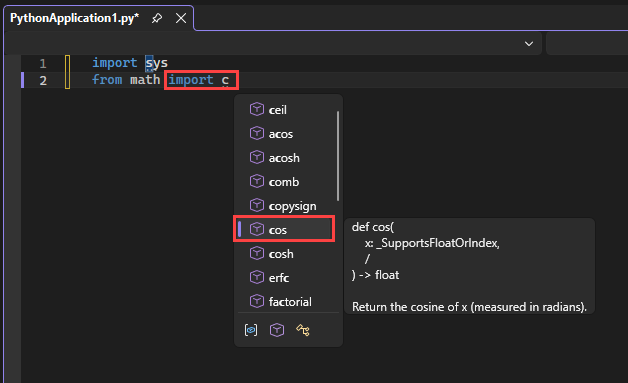Place cursor on 'sys' in line 1
Viewport: 628px width, 383px height.
pos(157,63)
